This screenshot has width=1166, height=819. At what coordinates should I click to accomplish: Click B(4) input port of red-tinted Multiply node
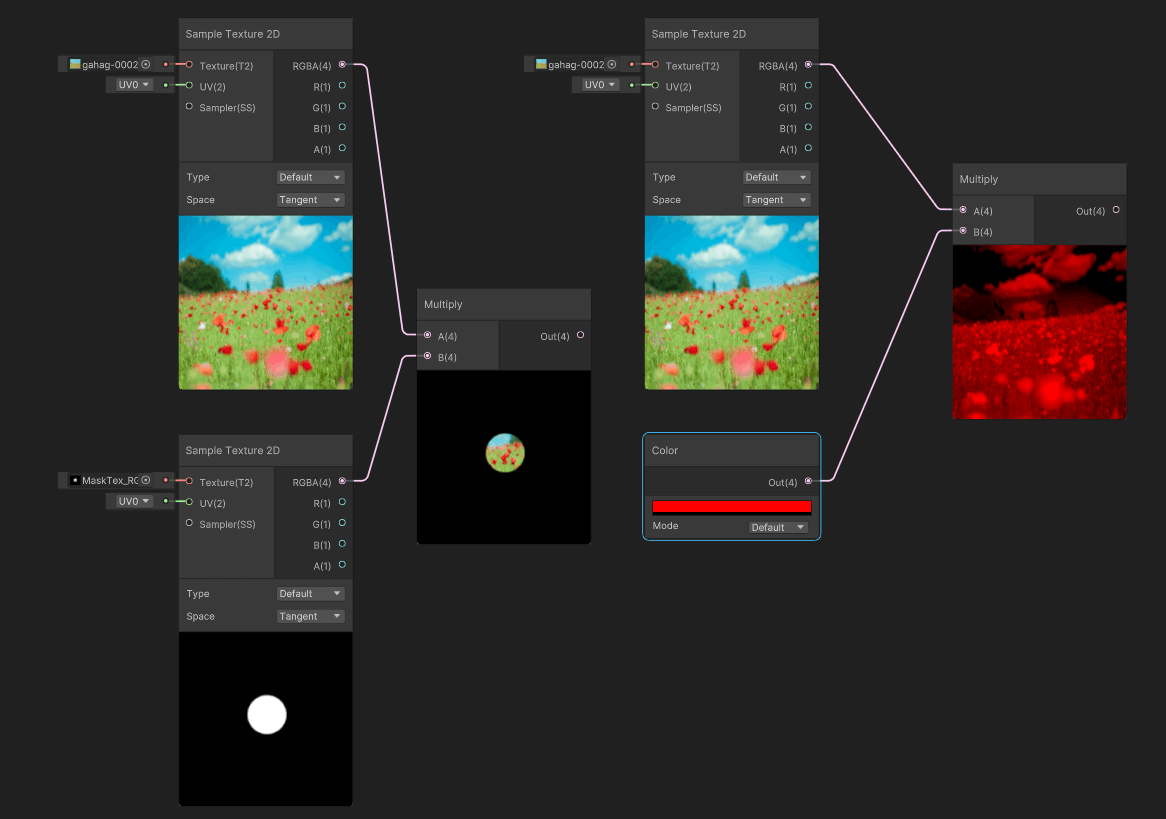(x=963, y=231)
